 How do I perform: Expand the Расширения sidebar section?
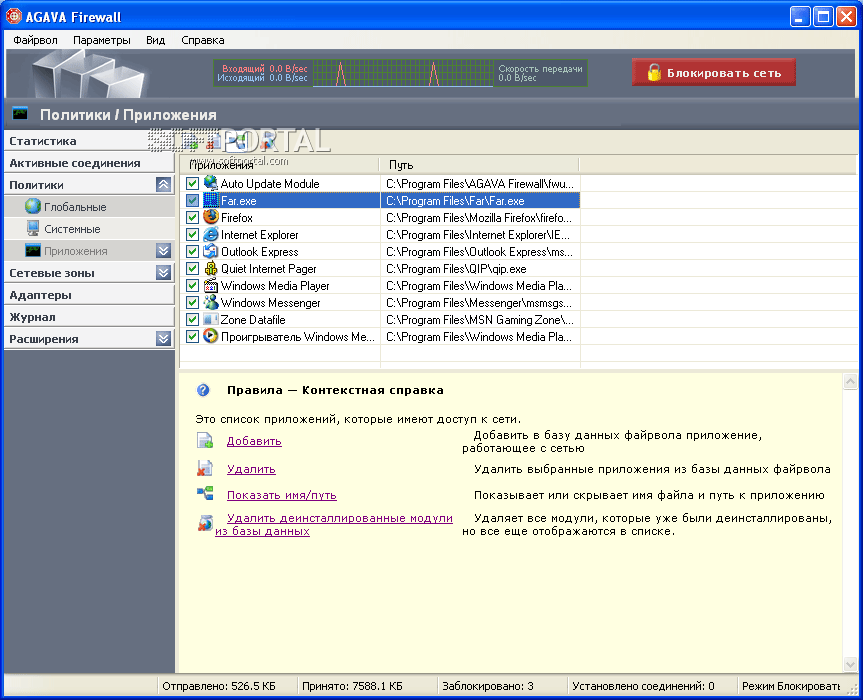click(163, 339)
